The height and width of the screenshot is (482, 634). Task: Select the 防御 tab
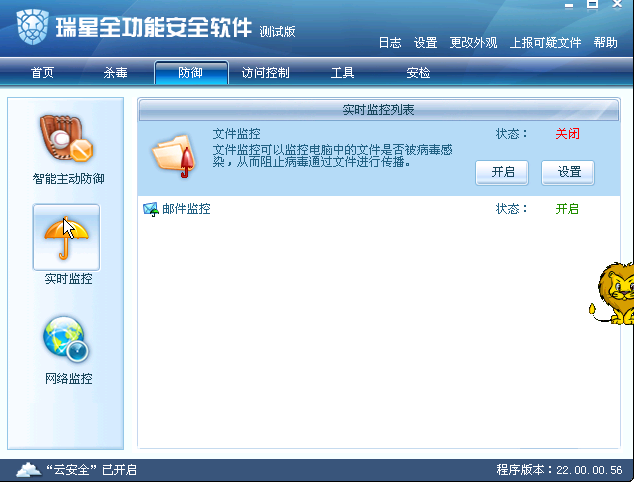pyautogui.click(x=191, y=73)
